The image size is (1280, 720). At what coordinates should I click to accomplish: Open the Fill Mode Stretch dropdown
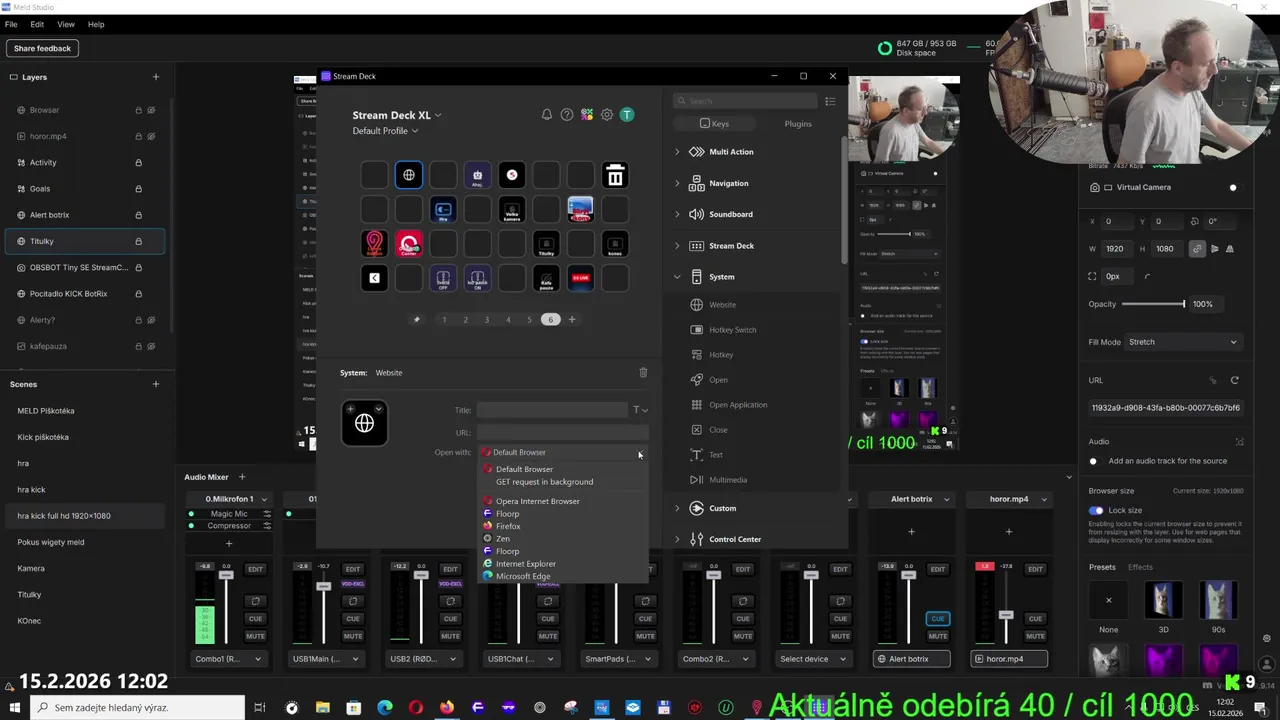1183,342
